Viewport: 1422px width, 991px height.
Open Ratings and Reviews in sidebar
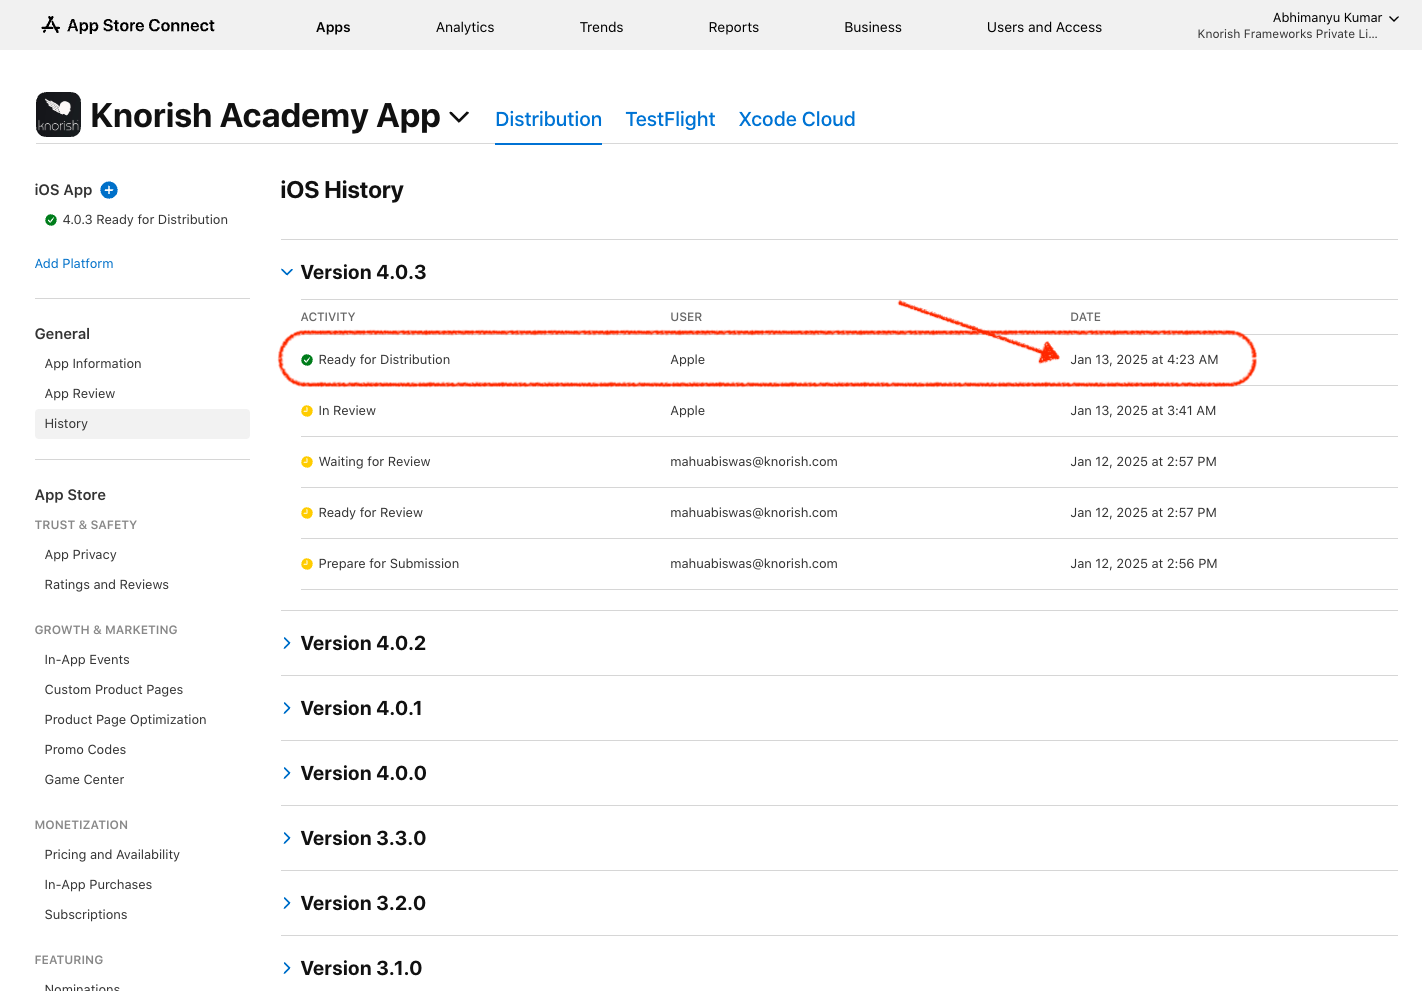point(106,585)
